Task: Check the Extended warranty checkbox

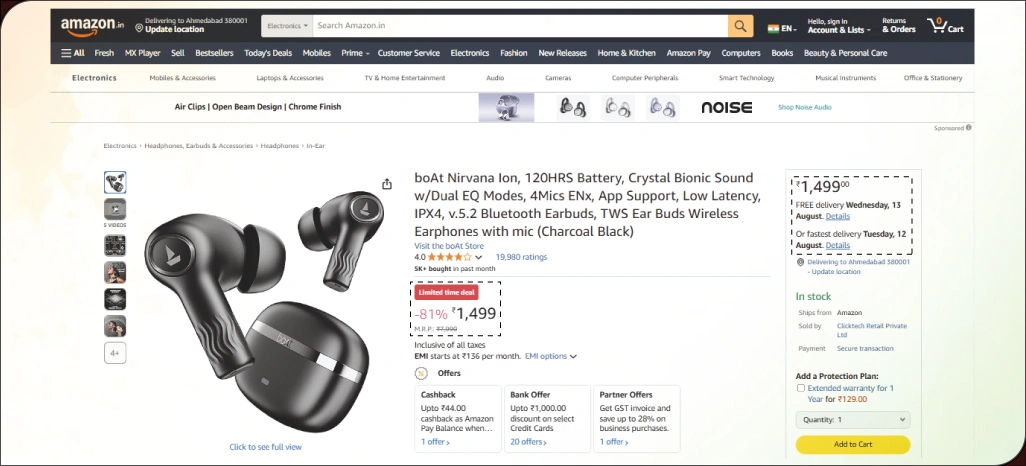Action: (801, 387)
